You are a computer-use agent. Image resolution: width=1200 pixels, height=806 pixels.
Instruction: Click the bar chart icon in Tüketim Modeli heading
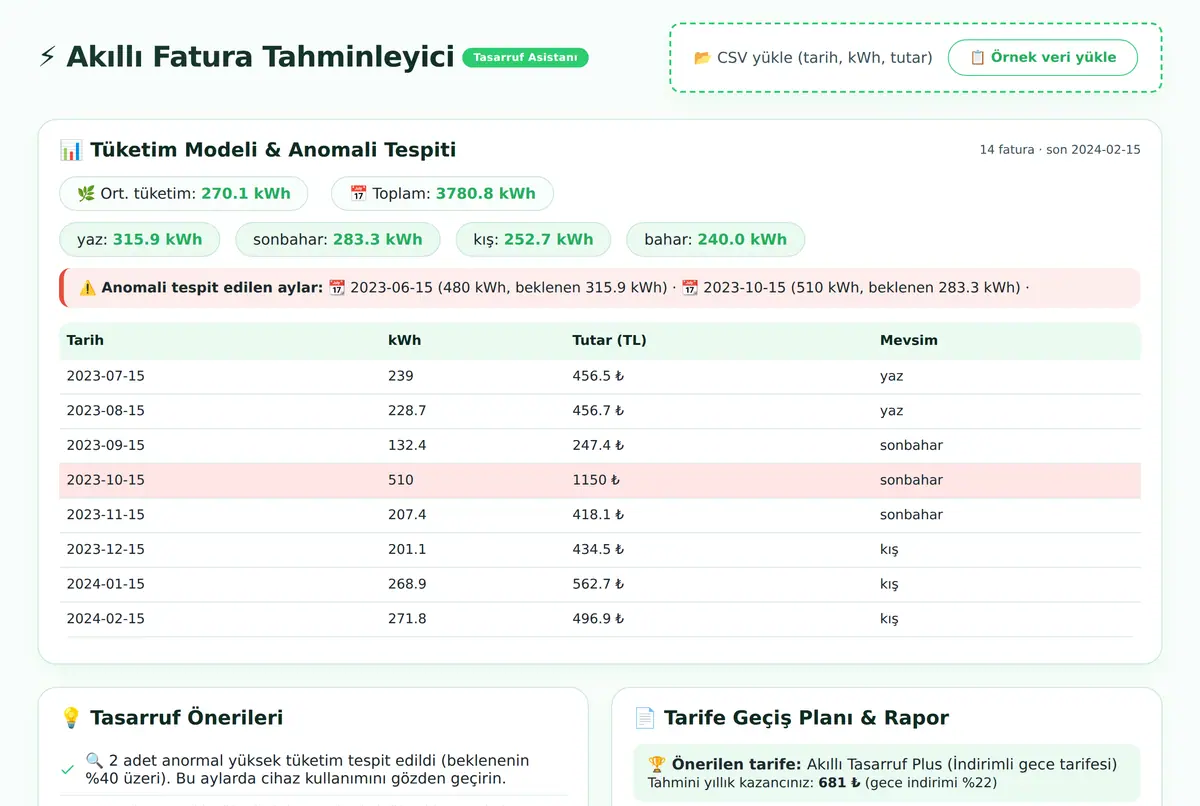coord(71,150)
